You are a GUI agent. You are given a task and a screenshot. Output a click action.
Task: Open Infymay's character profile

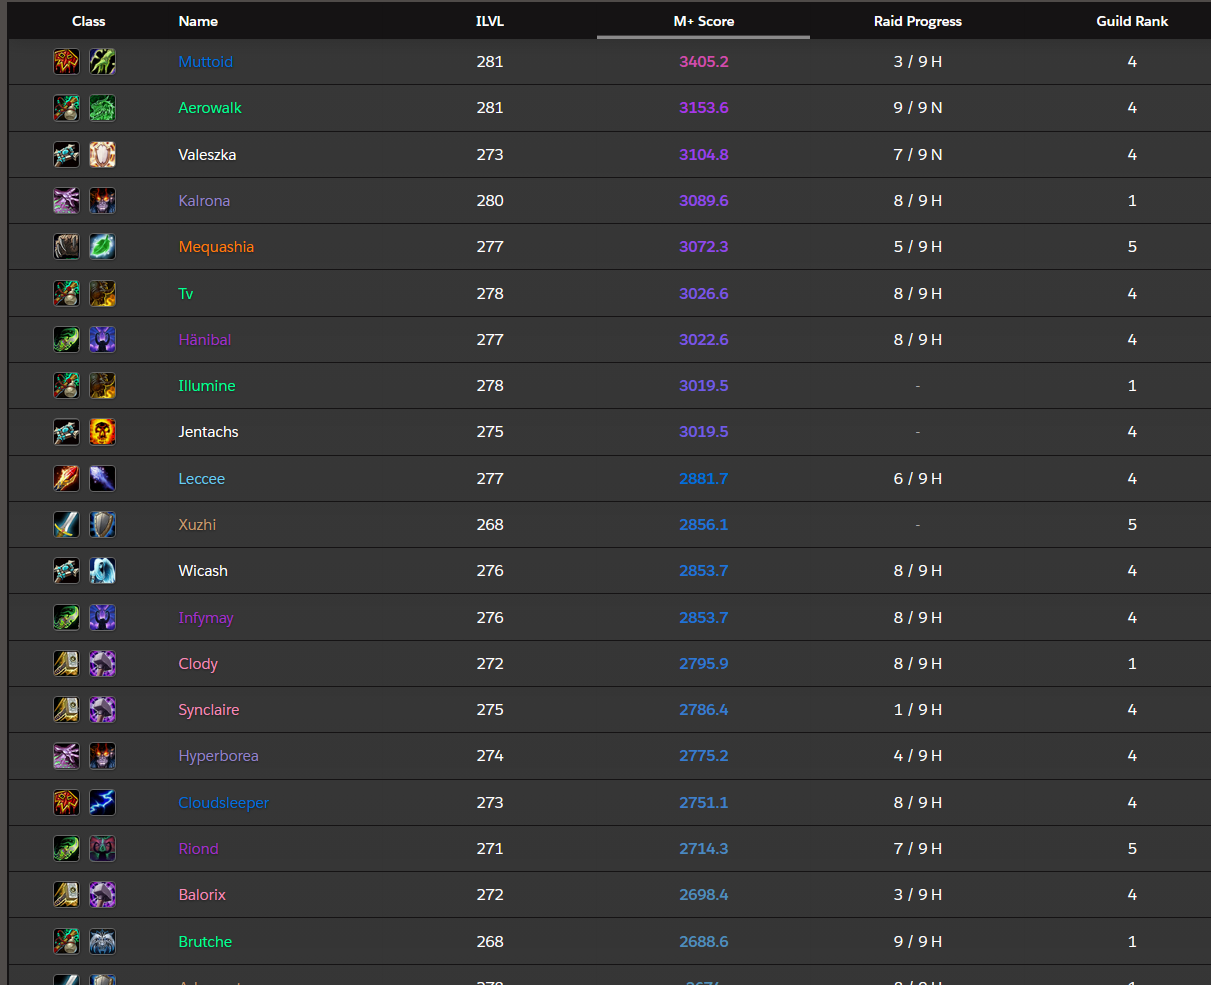click(x=206, y=618)
